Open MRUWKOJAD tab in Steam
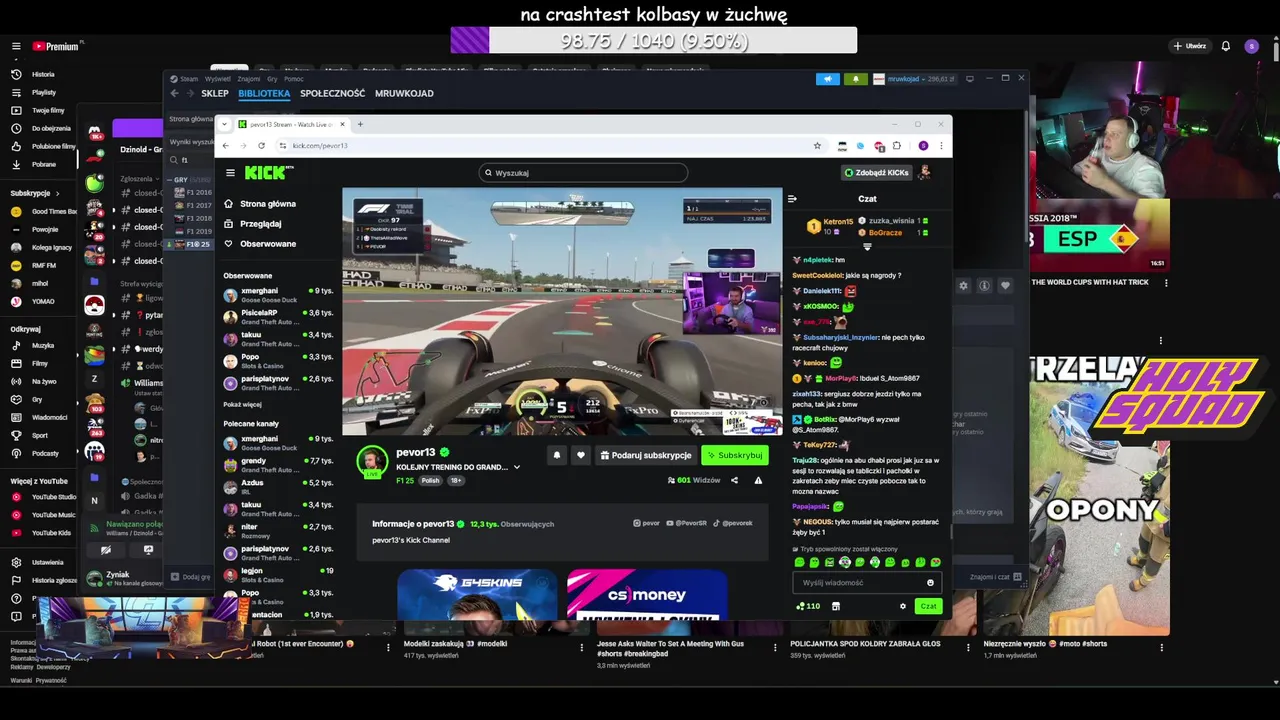 [404, 93]
